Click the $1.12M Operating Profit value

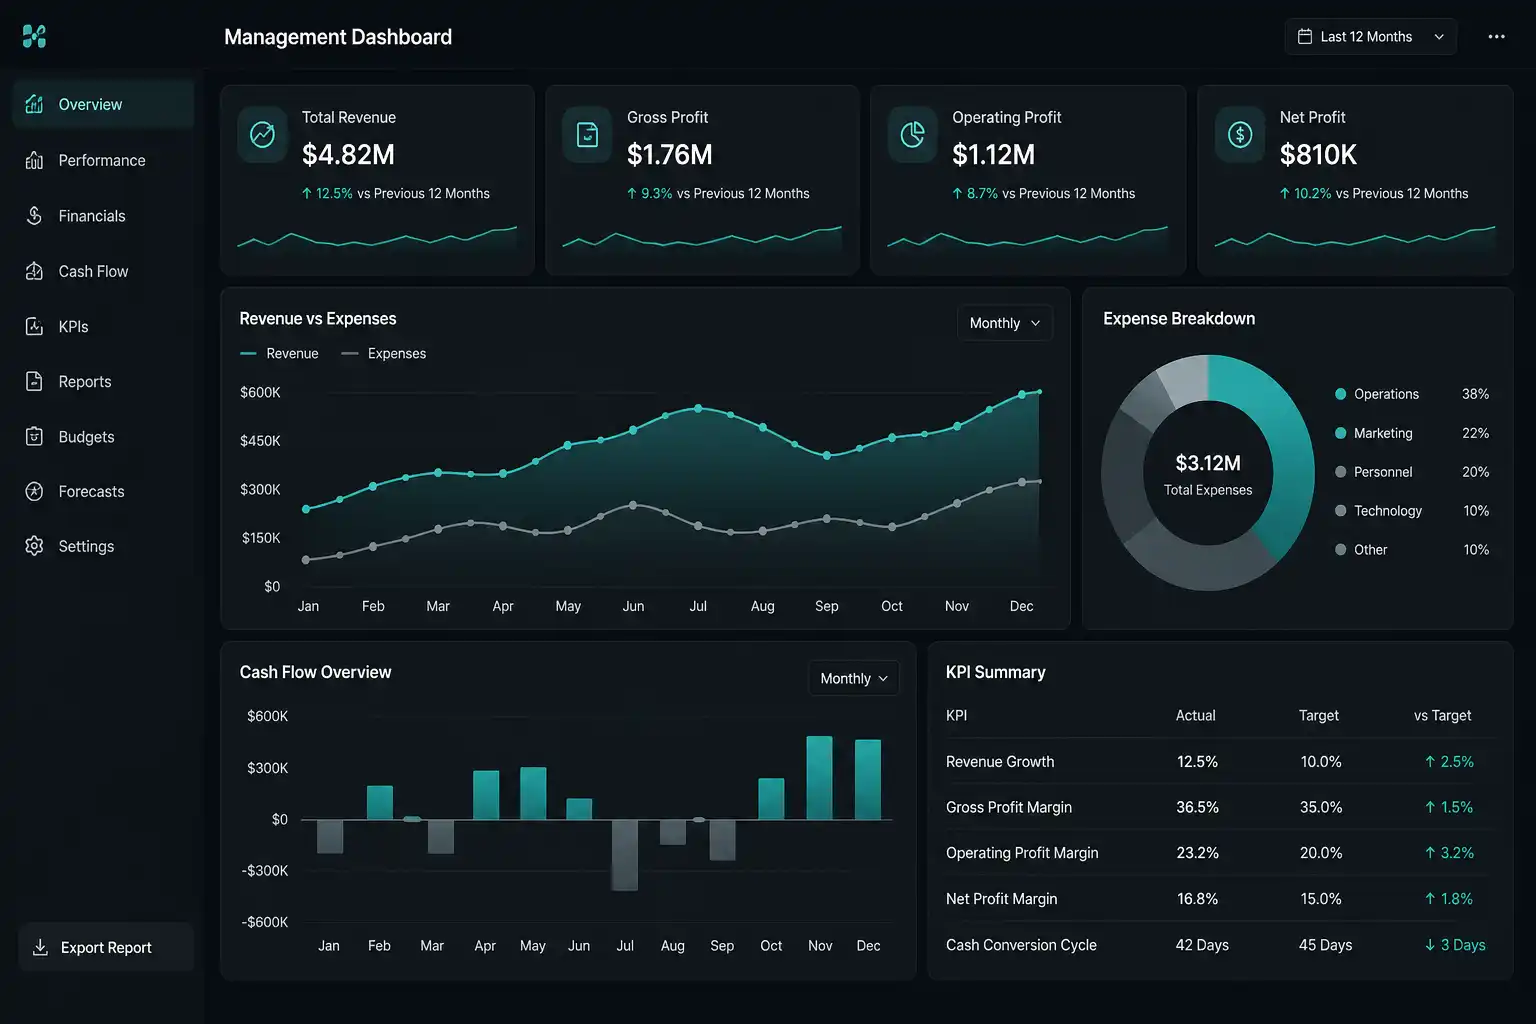994,155
